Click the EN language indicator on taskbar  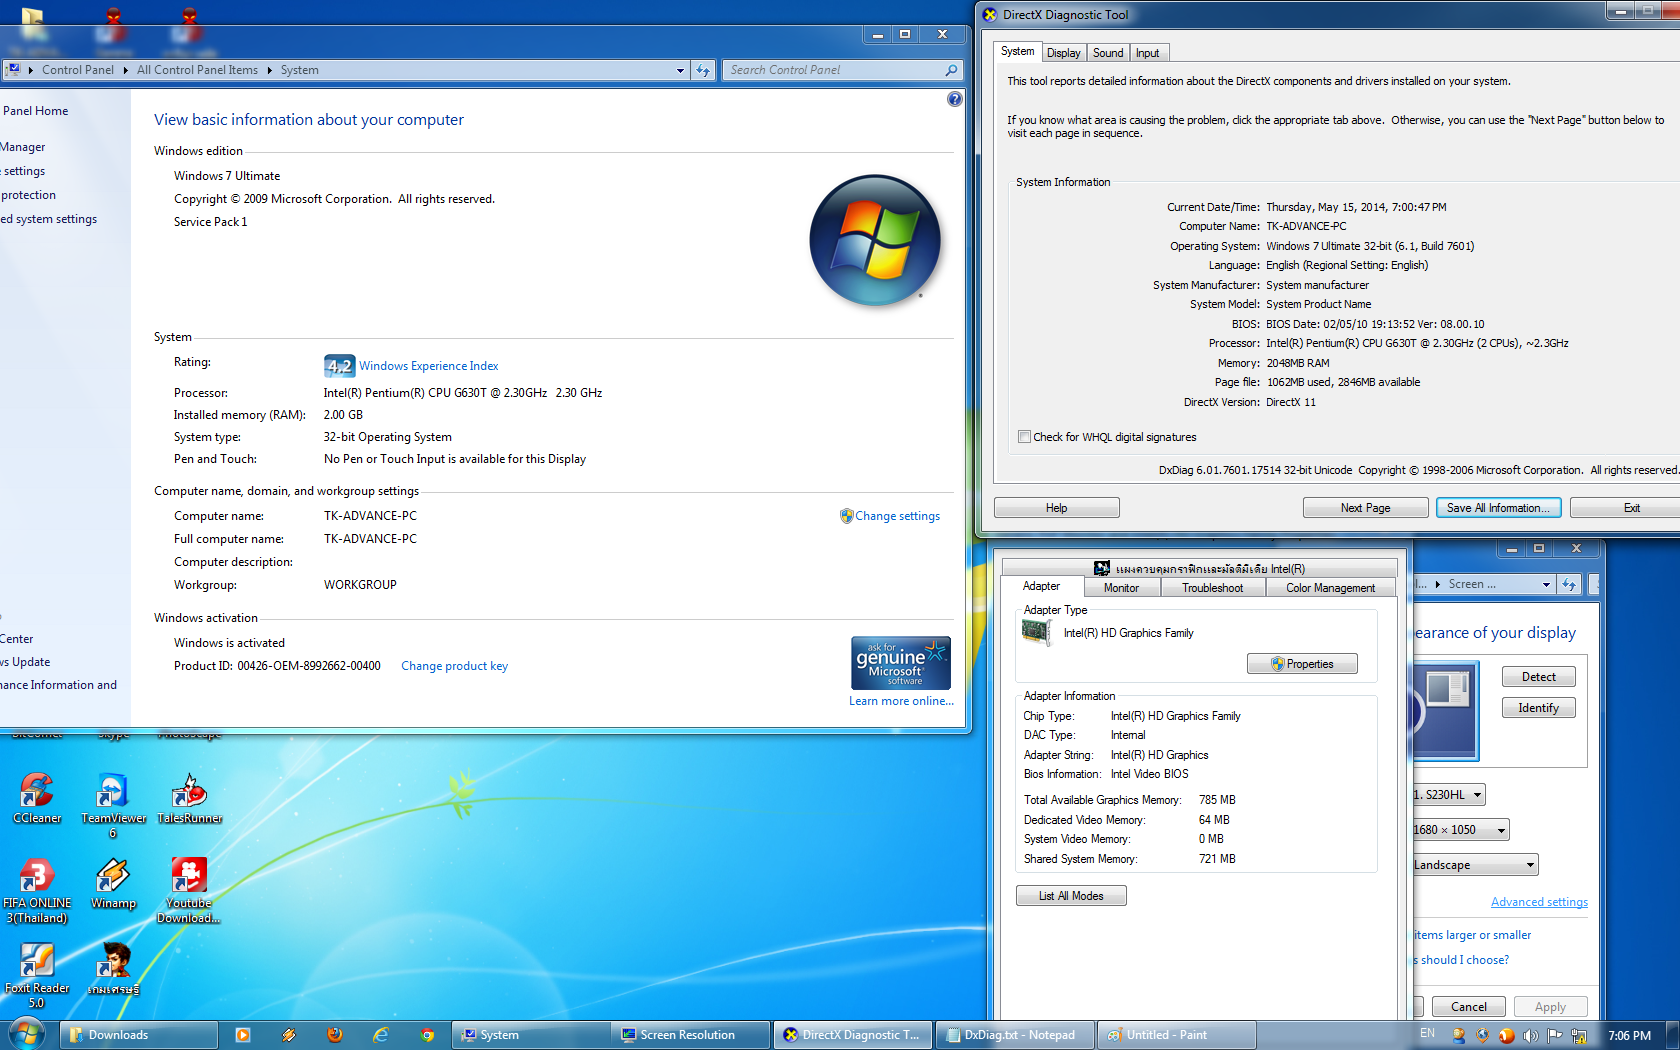(1427, 1034)
